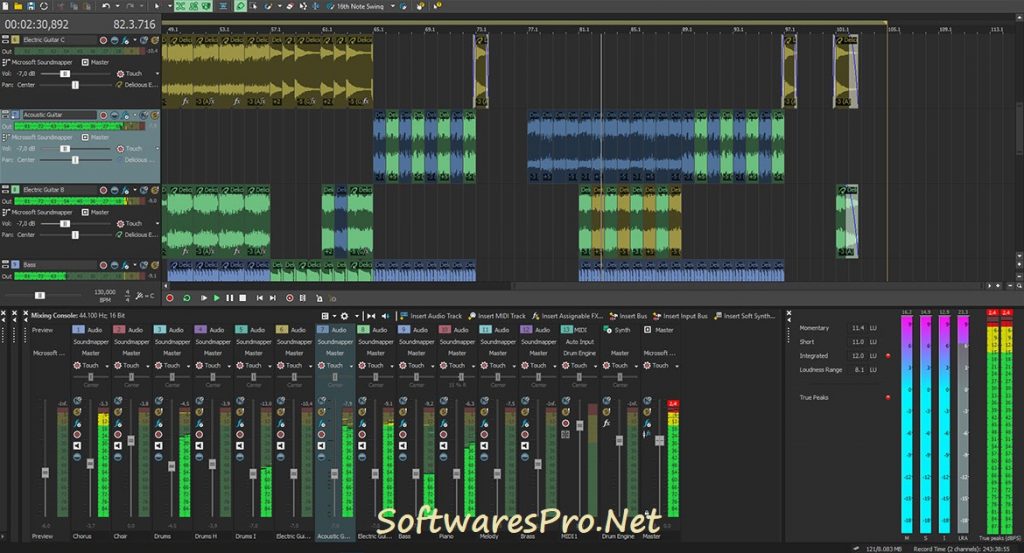Open track settings dropdown arrow on Electric Guitar C
Viewport: 1024px width, 553px height.
click(x=135, y=40)
